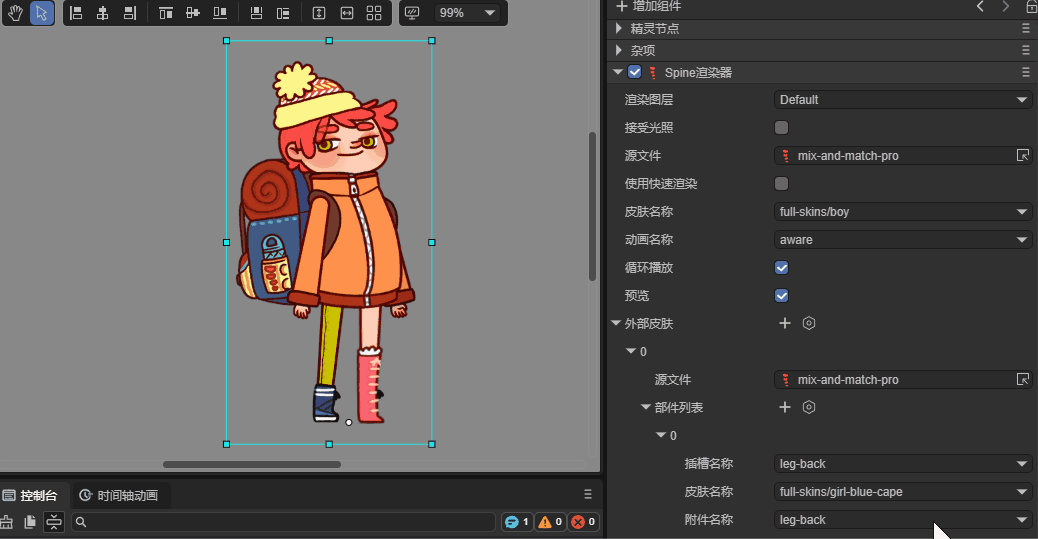Add a new external skin with plus
The height and width of the screenshot is (539, 1038).
pos(785,323)
